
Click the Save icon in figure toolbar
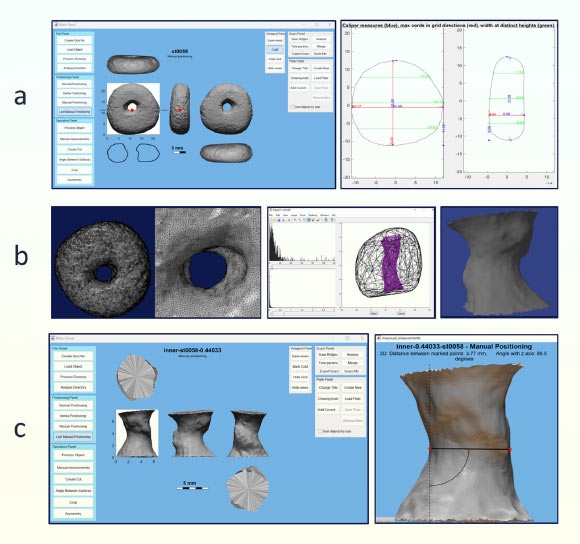click(x=278, y=220)
